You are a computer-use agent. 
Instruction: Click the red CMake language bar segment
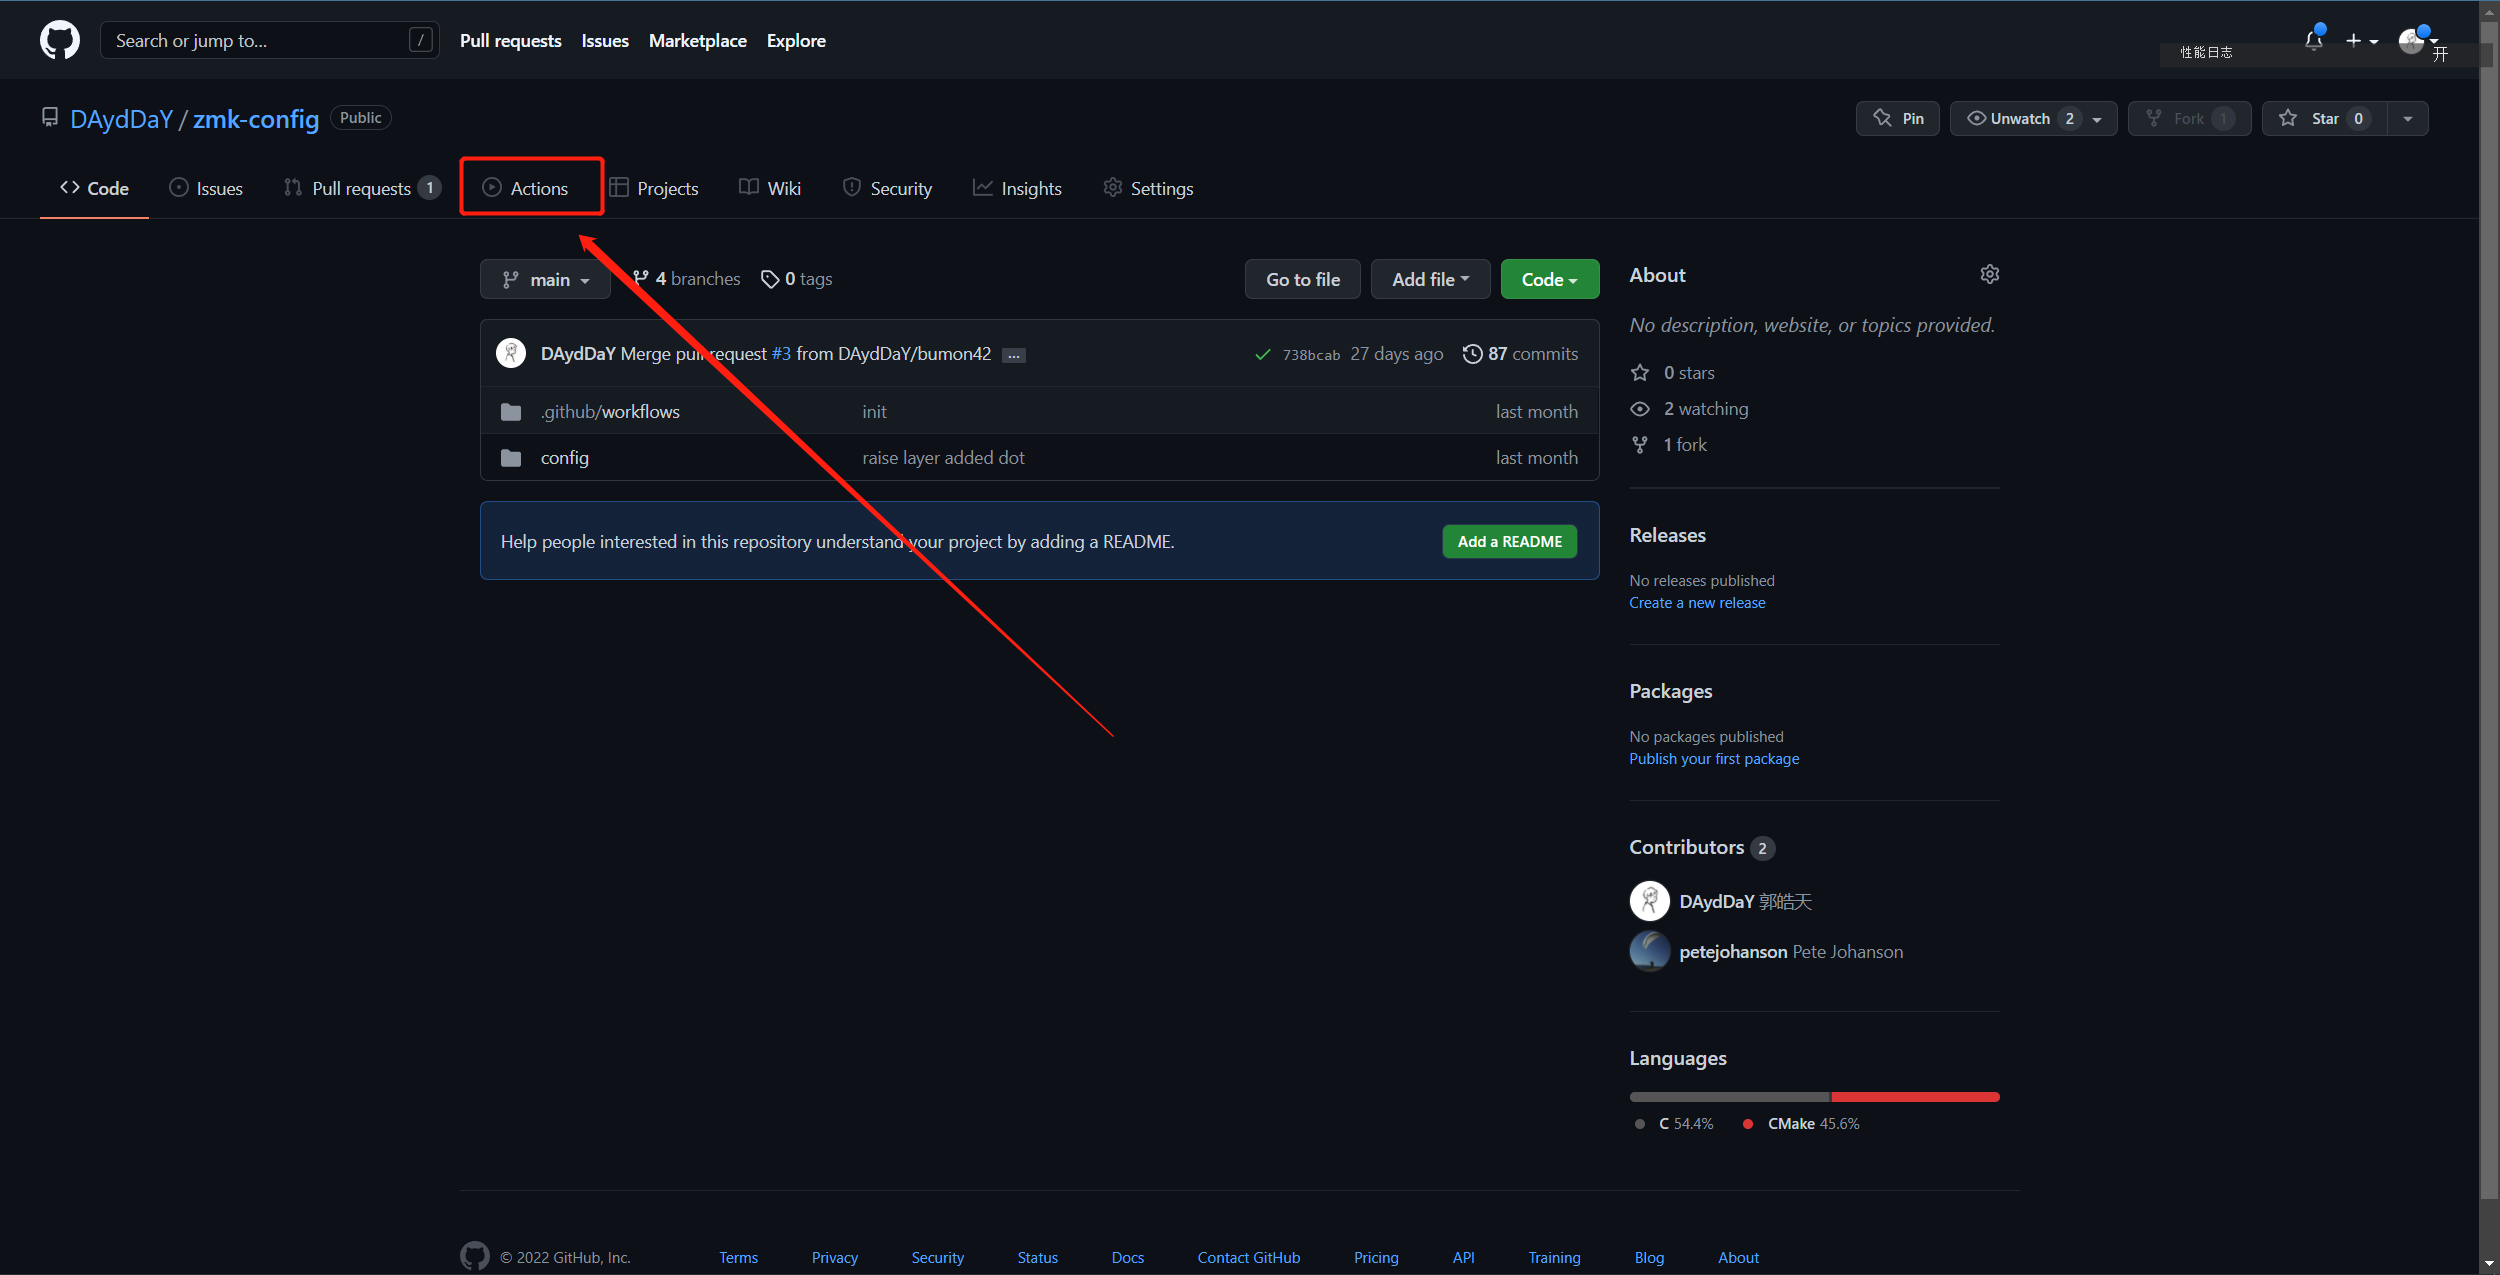click(1914, 1097)
